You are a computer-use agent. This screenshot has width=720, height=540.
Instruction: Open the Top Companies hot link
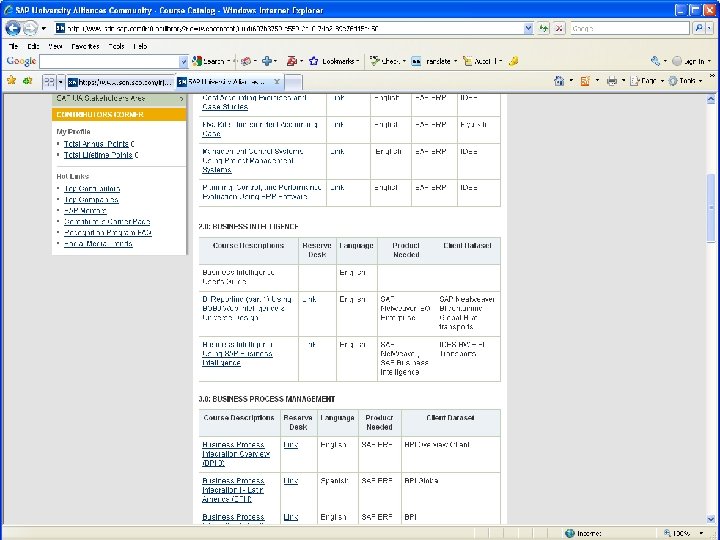coord(91,200)
